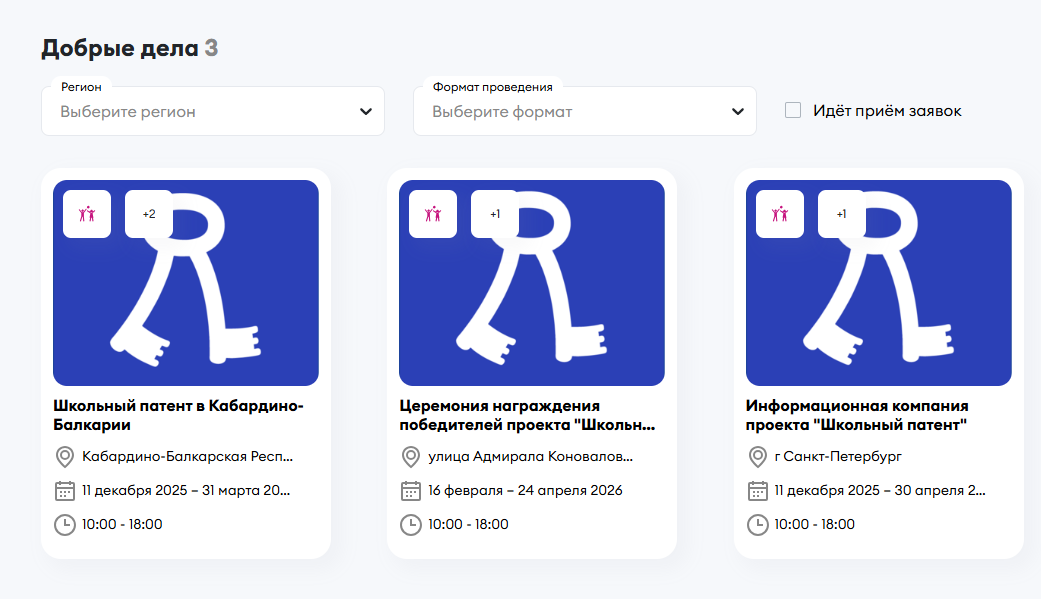1041x599 pixels.
Task: Open the Регион dropdown
Action: [x=200, y=112]
